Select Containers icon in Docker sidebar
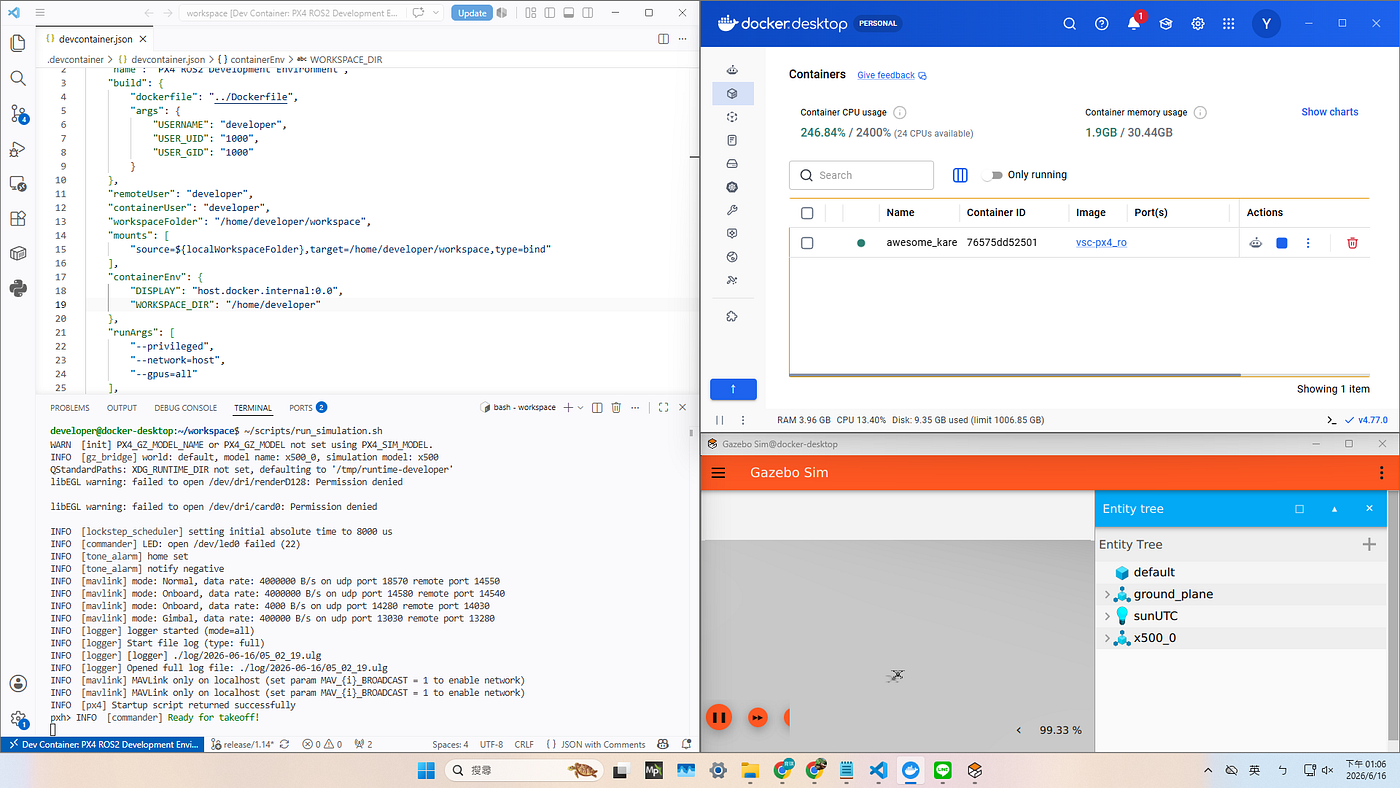Screen dimensions: 1400x788 732,94
